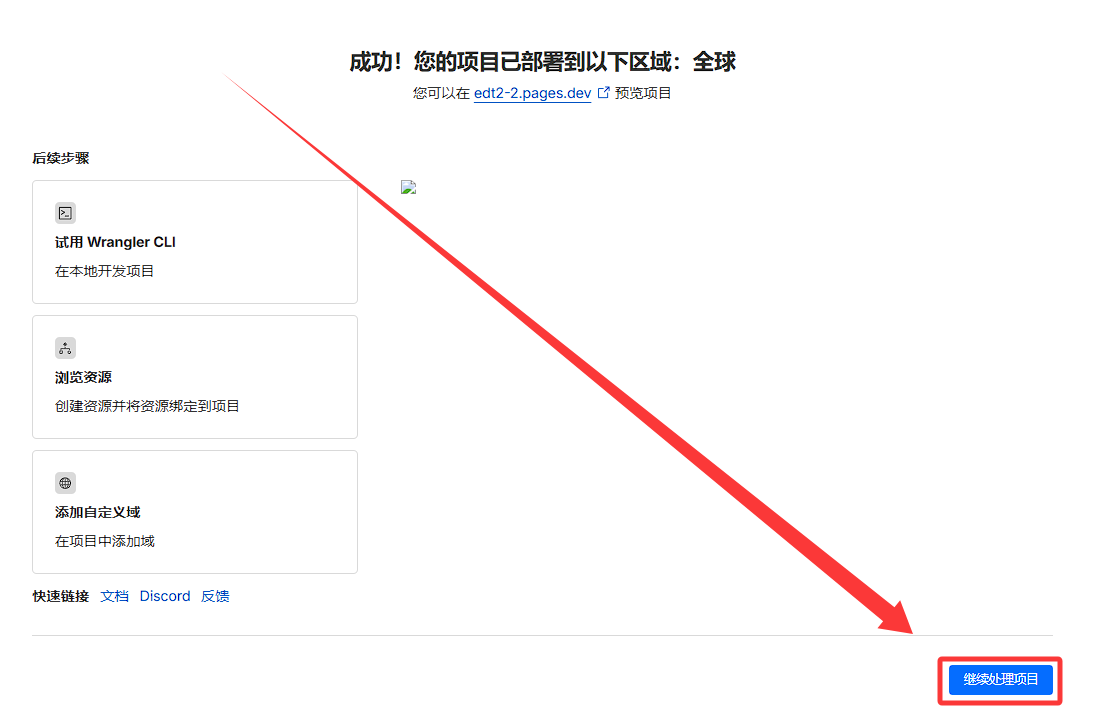This screenshot has height=726, width=1094.
Task: Click the 预览项目 text after the link
Action: point(643,93)
